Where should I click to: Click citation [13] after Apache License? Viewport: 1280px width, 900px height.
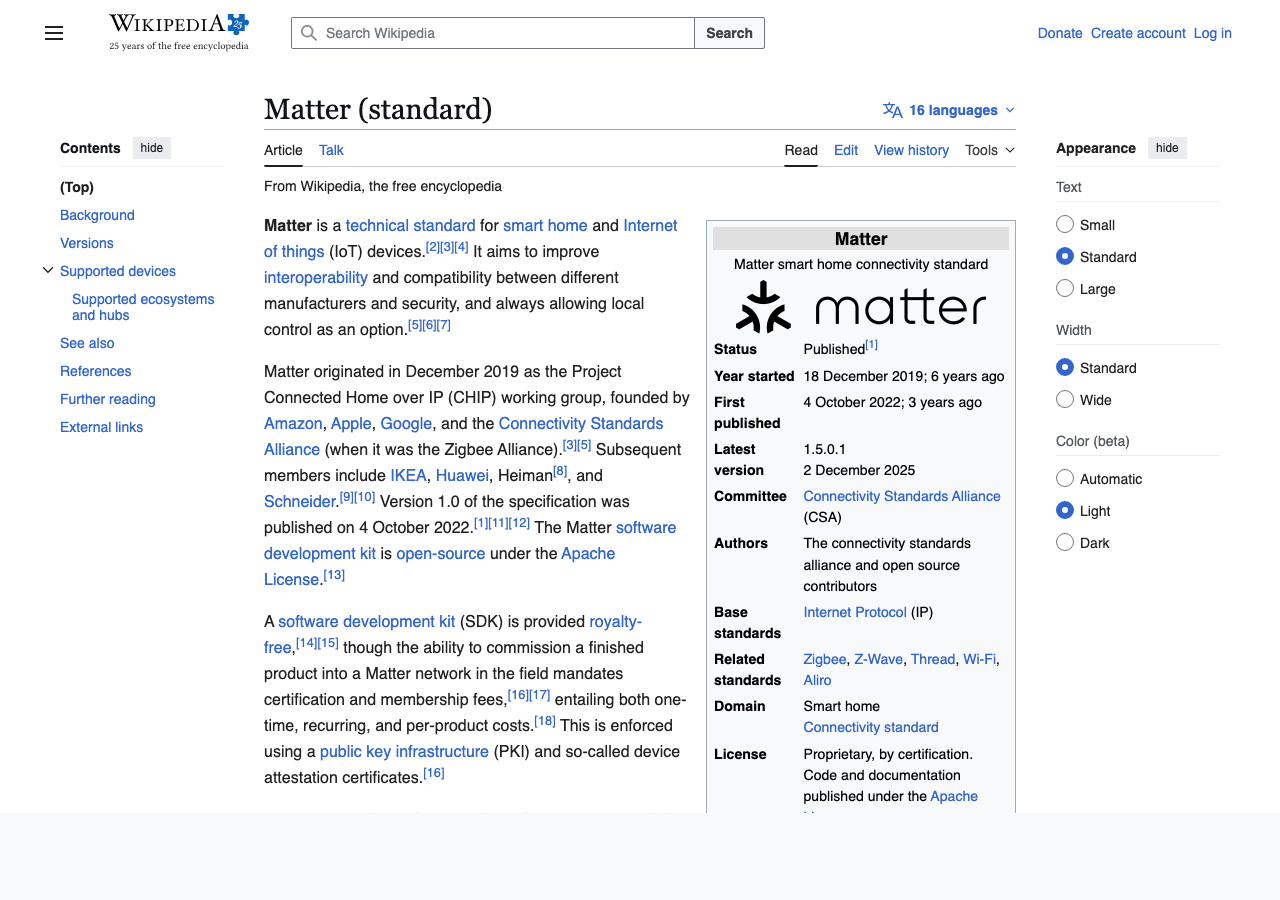pos(334,573)
